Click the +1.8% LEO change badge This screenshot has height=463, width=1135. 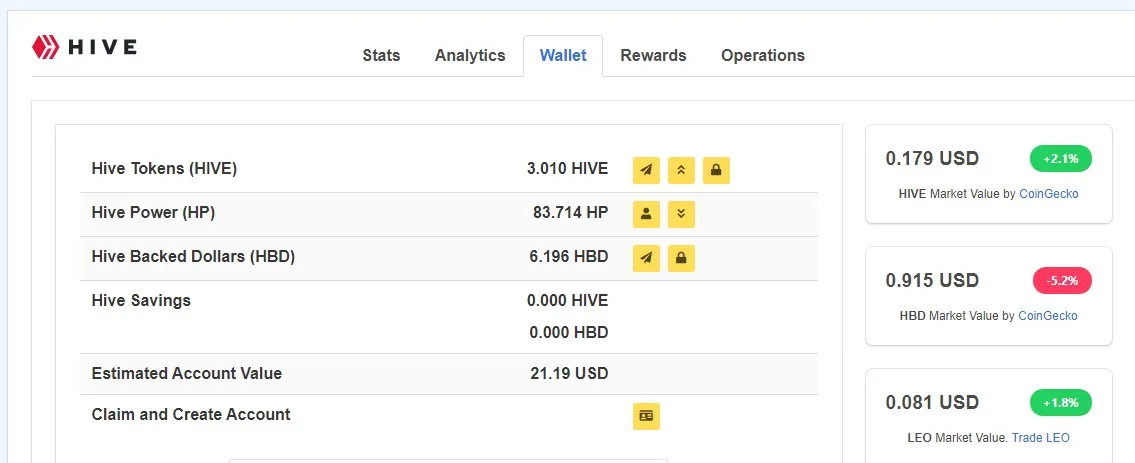click(1060, 402)
